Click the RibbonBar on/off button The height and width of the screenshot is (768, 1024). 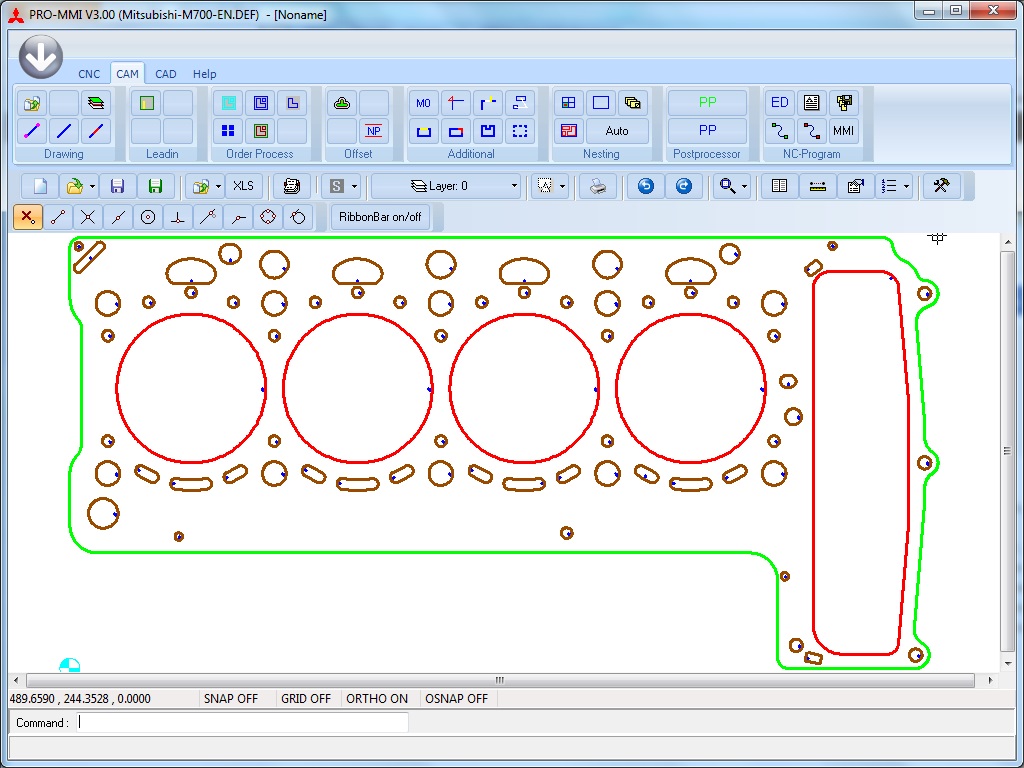[x=380, y=217]
